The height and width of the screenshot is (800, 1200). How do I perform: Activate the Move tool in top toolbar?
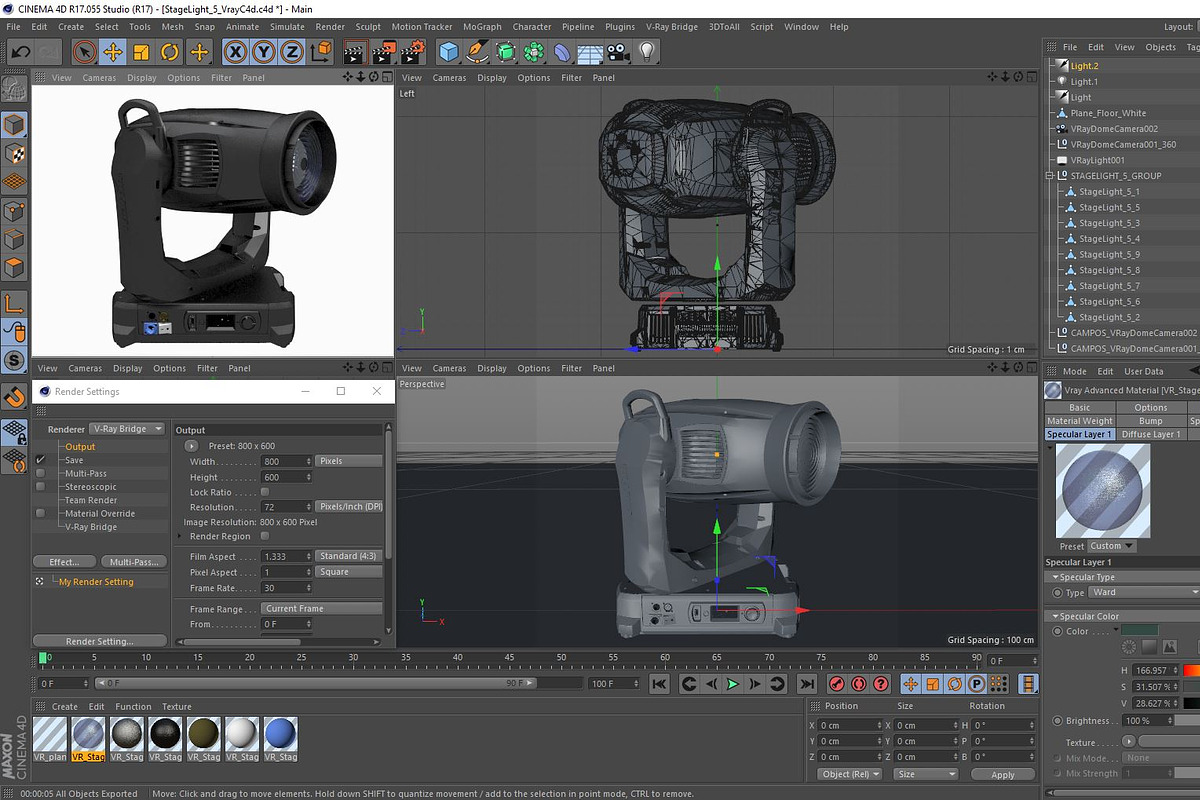113,51
